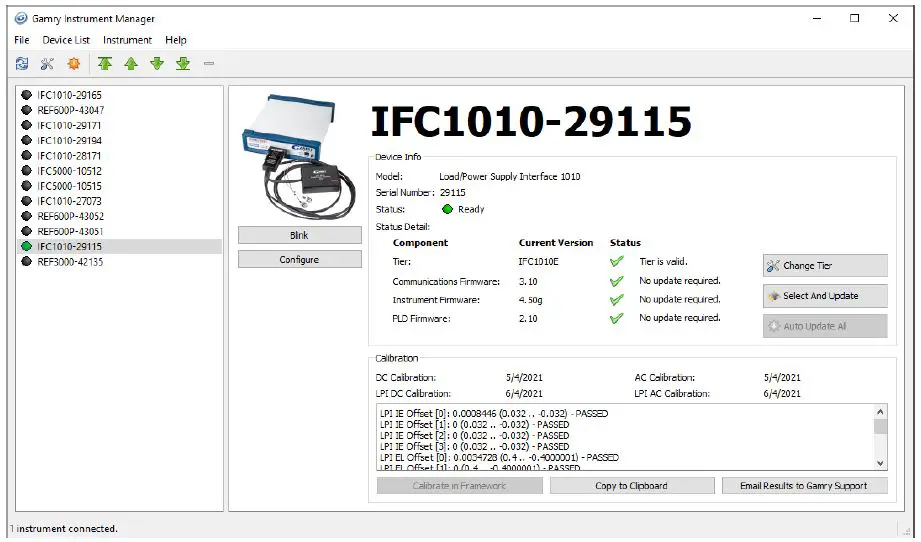Click the Change Tier button
The width and height of the screenshot is (921, 542).
[825, 265]
